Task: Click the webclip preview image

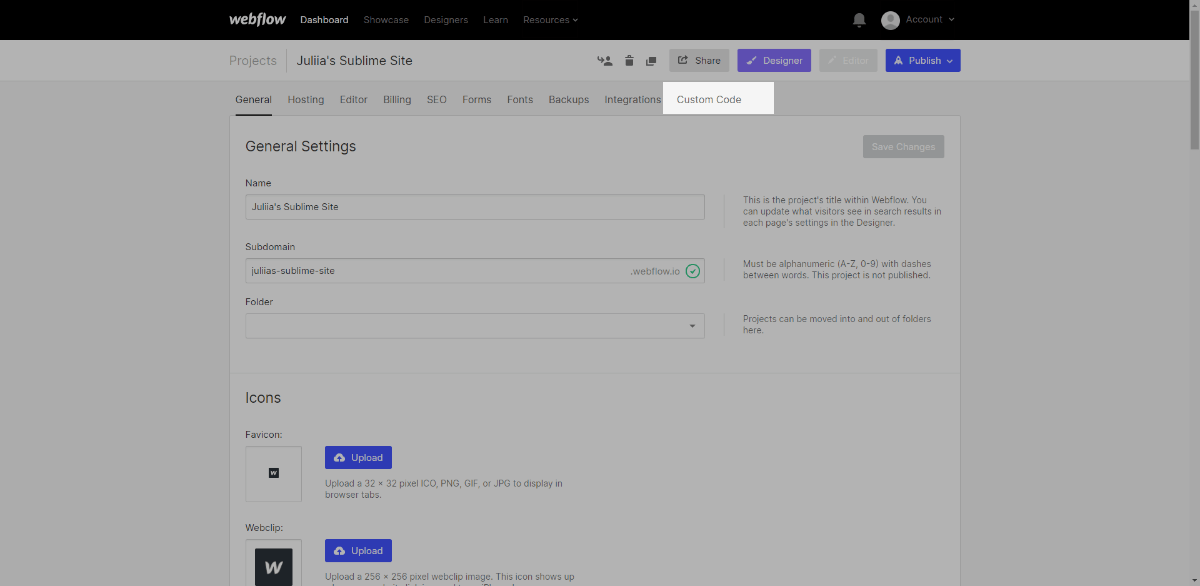Action: (274, 565)
